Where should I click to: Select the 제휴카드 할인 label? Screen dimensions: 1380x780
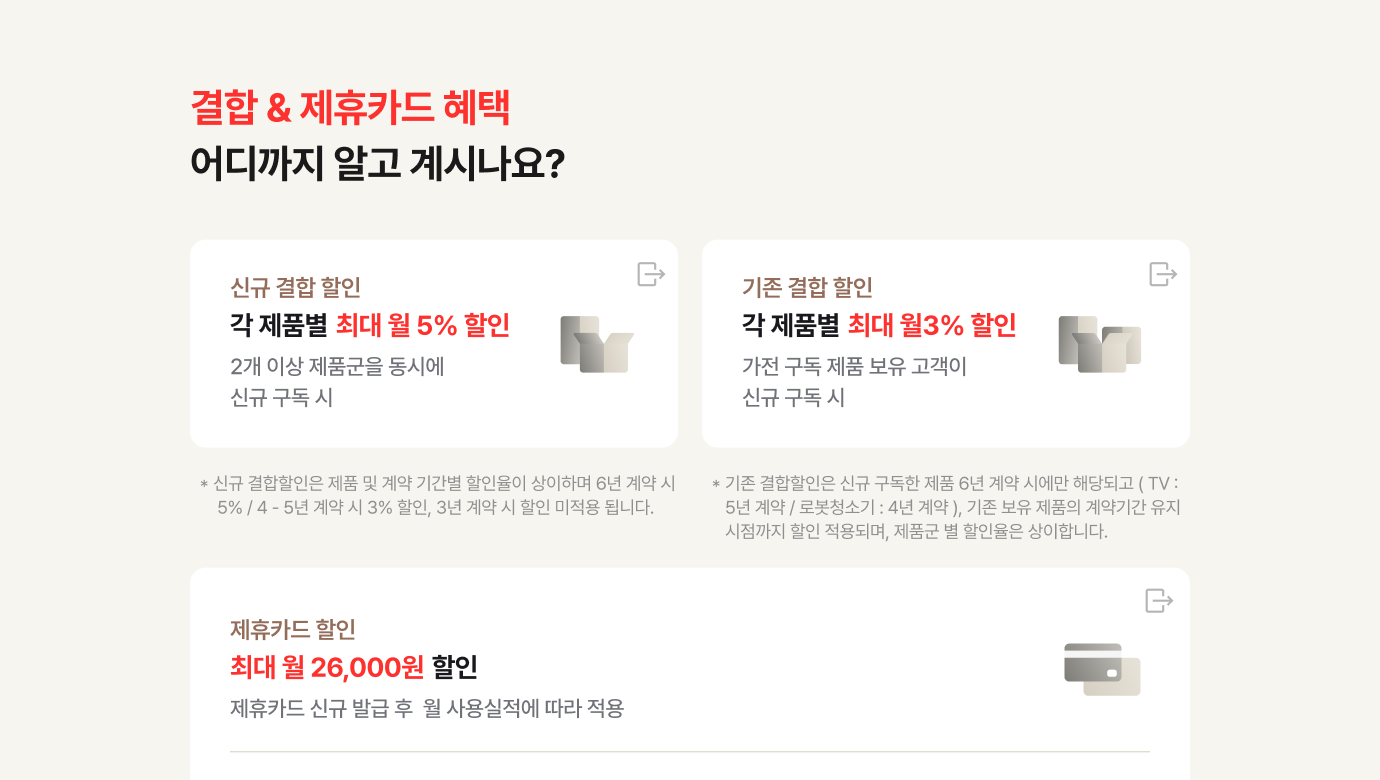(293, 630)
